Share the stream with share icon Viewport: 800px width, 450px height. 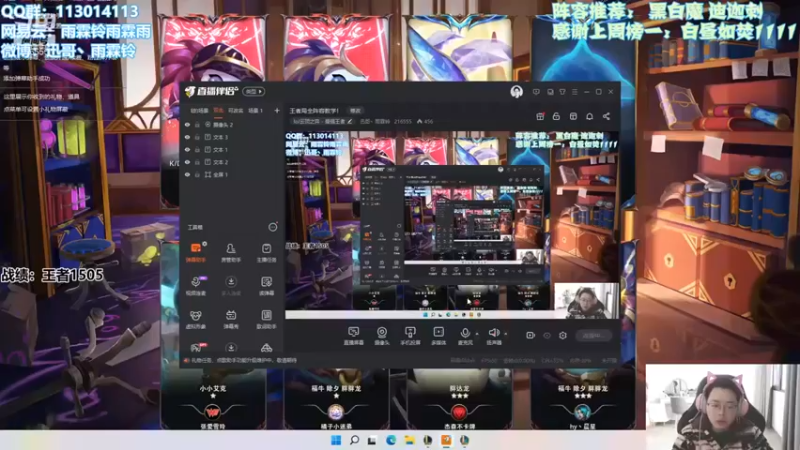tap(606, 116)
